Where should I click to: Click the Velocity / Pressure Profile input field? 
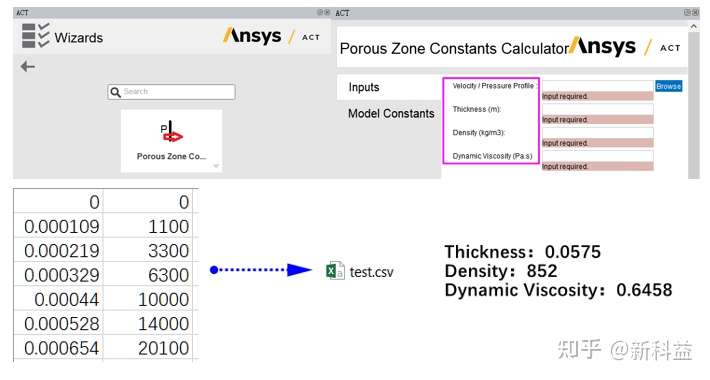coord(597,86)
